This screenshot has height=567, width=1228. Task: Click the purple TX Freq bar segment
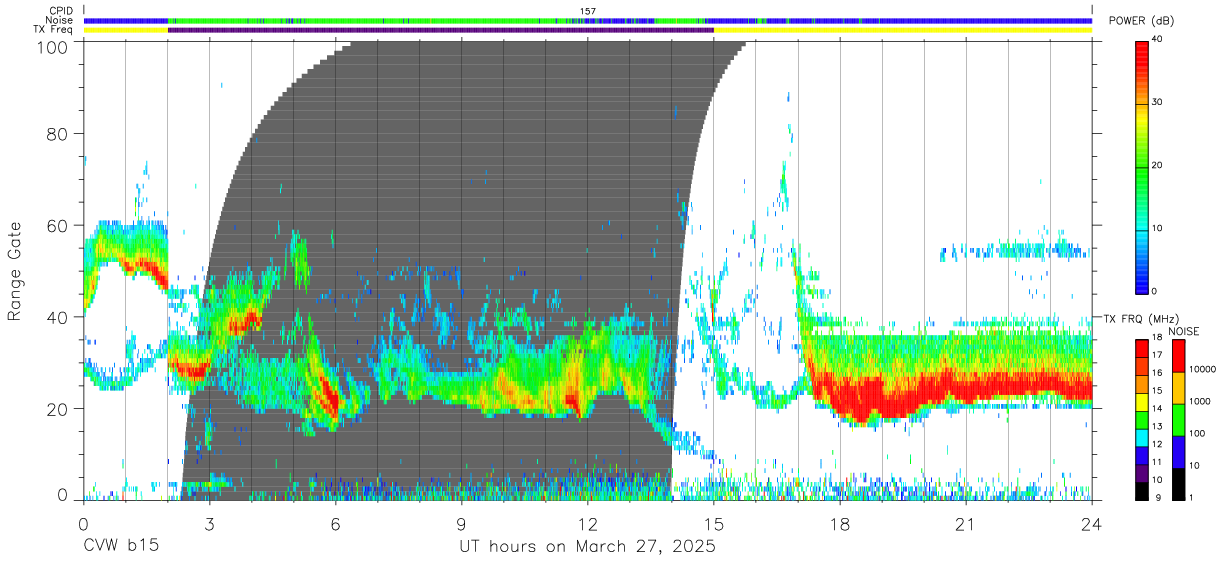pos(440,30)
